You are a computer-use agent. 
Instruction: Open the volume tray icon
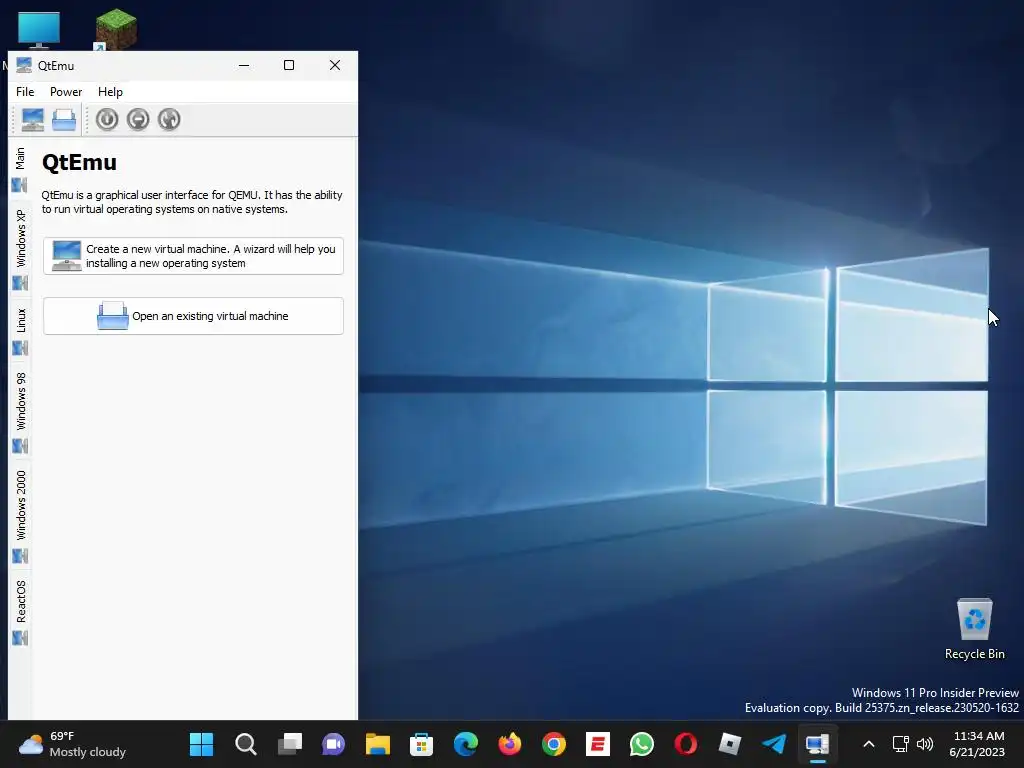click(x=925, y=744)
